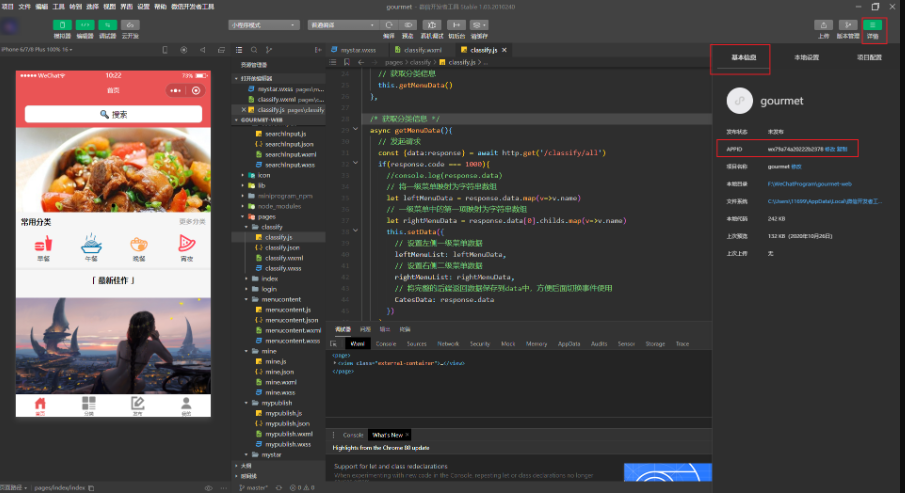Viewport: 905px width, 493px height.
Task: Click the element inspector arrow in debugger
Action: 334,343
